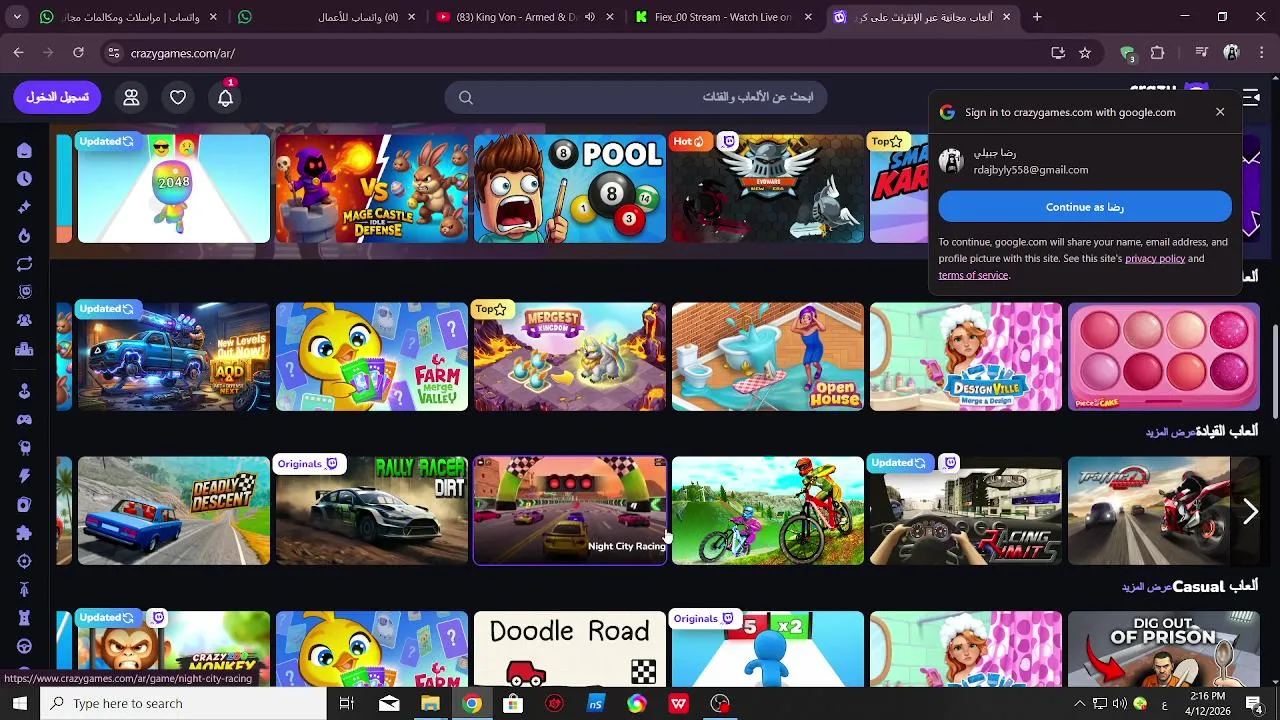Viewport: 1280px width, 720px height.
Task: Open site menu hamburger icon at top right
Action: coord(1251,97)
